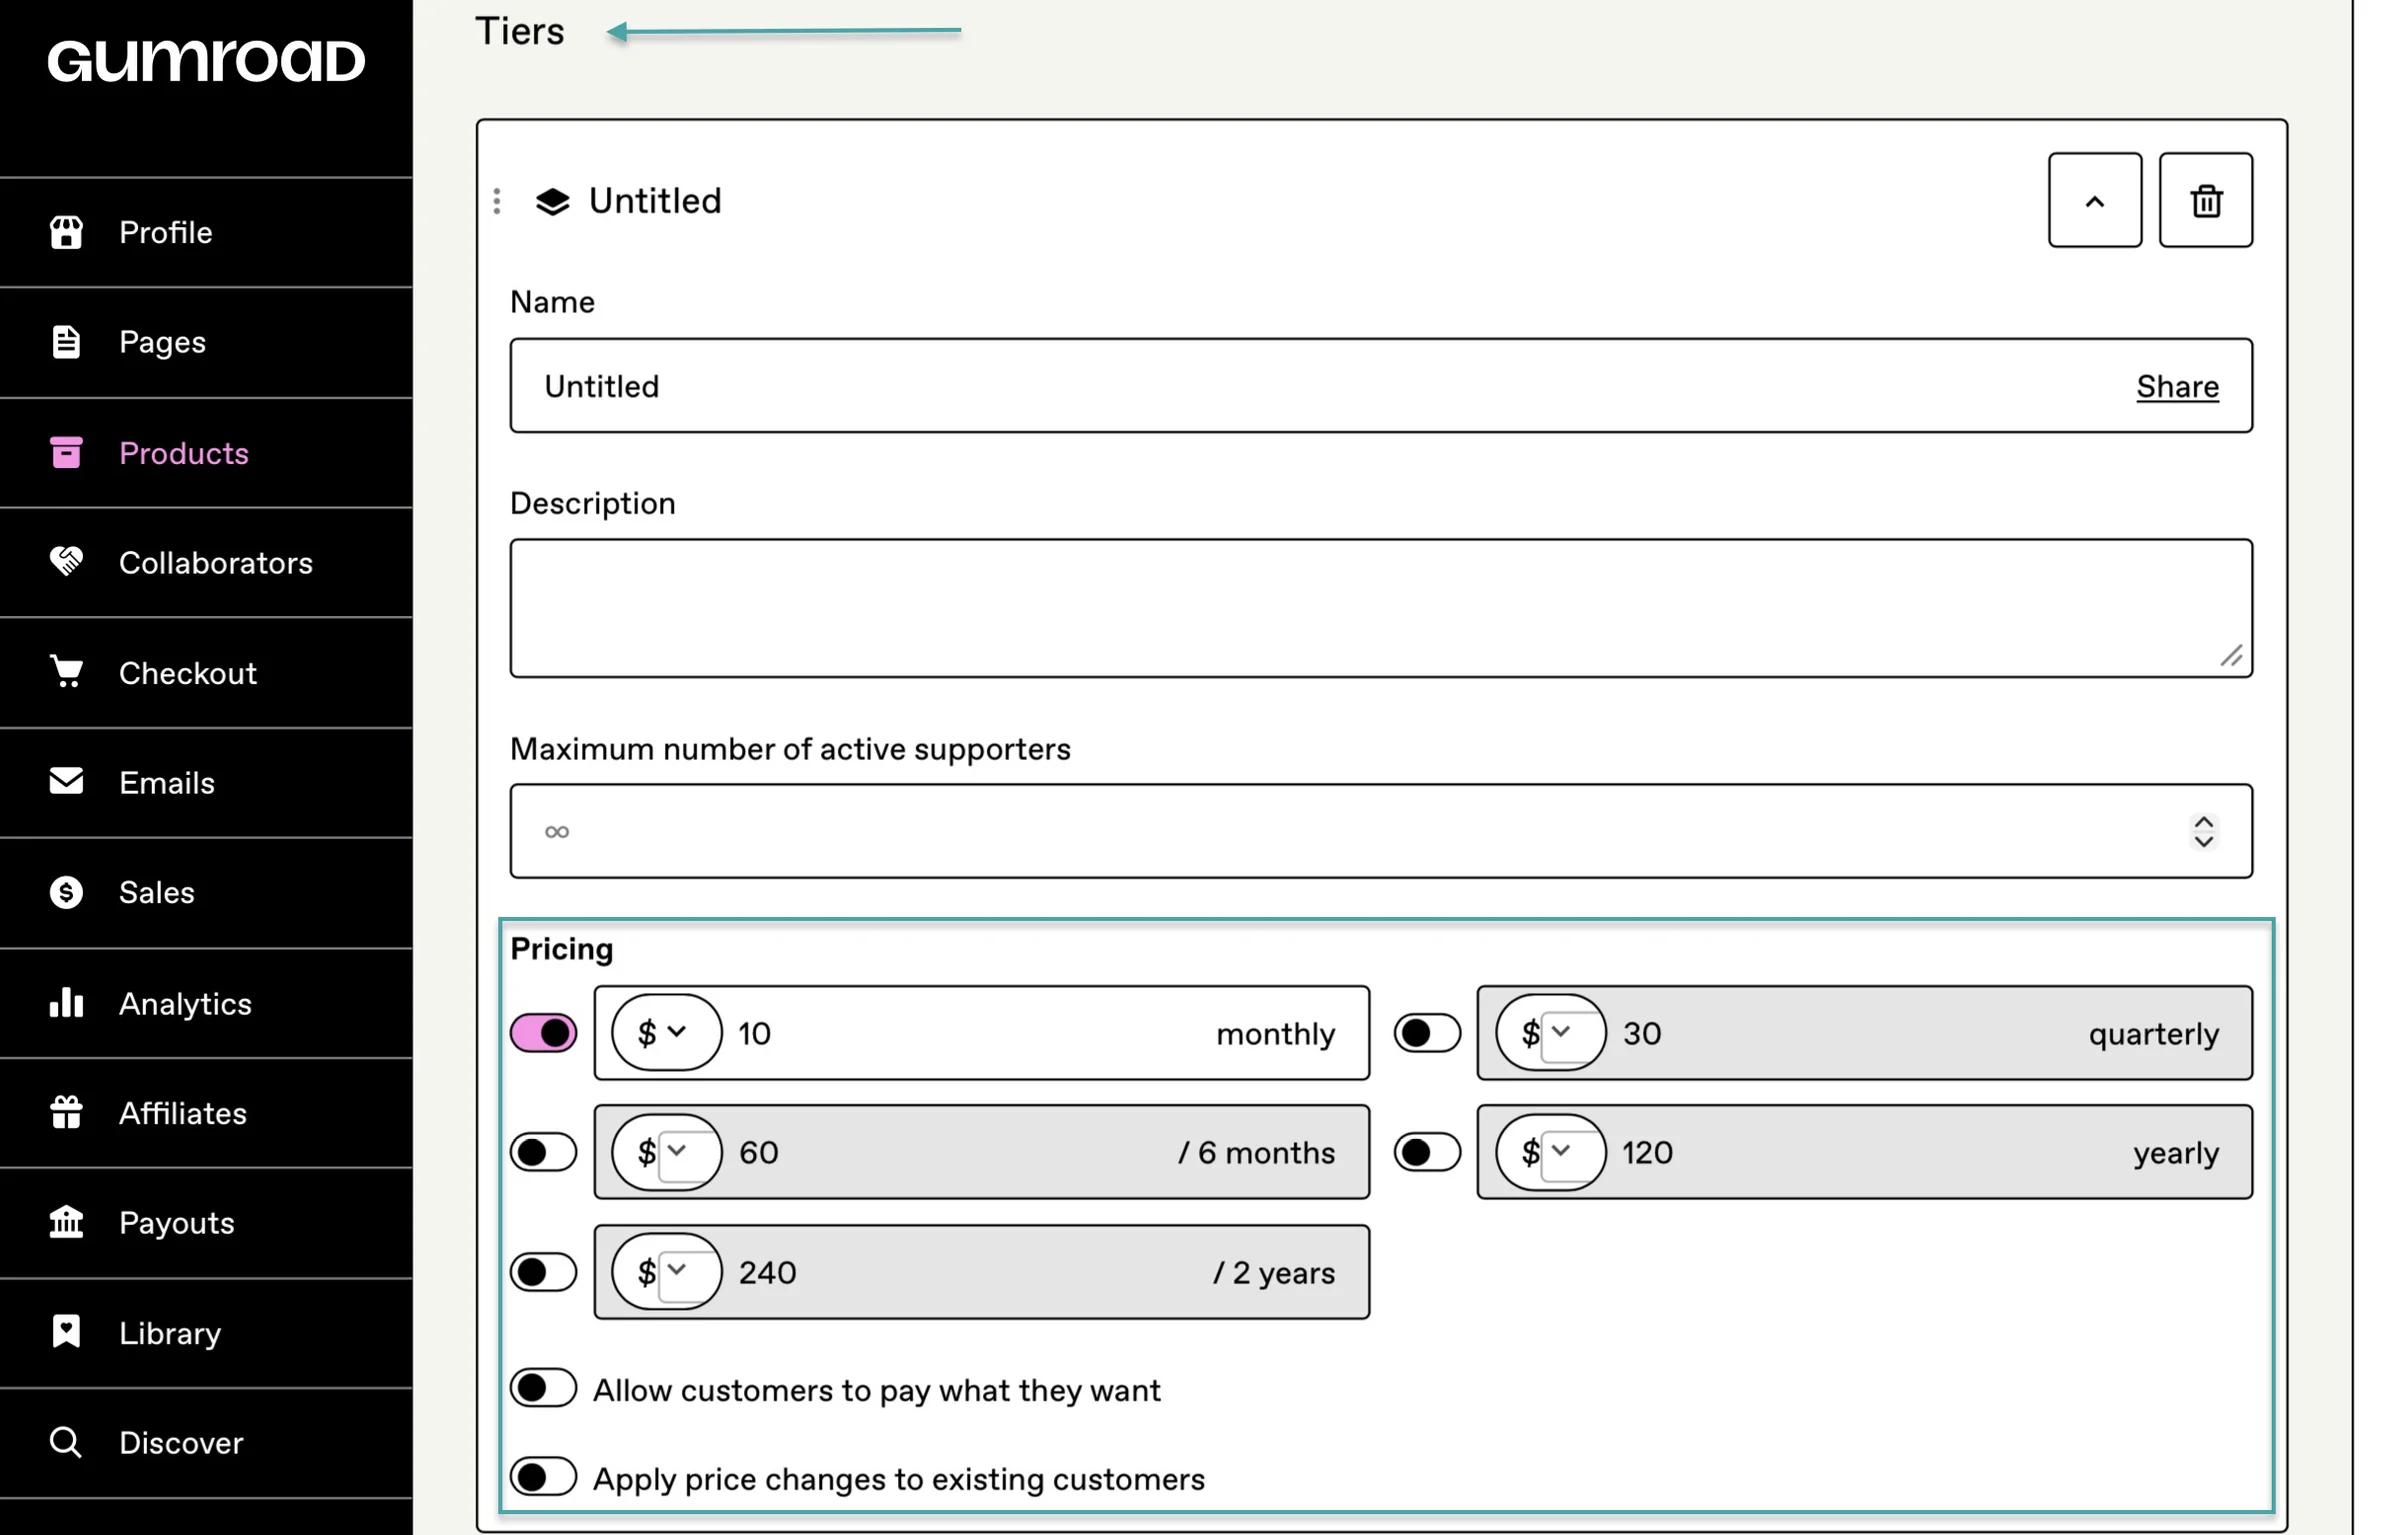
Task: Click the Discover magnifier icon
Action: pyautogui.click(x=66, y=1442)
